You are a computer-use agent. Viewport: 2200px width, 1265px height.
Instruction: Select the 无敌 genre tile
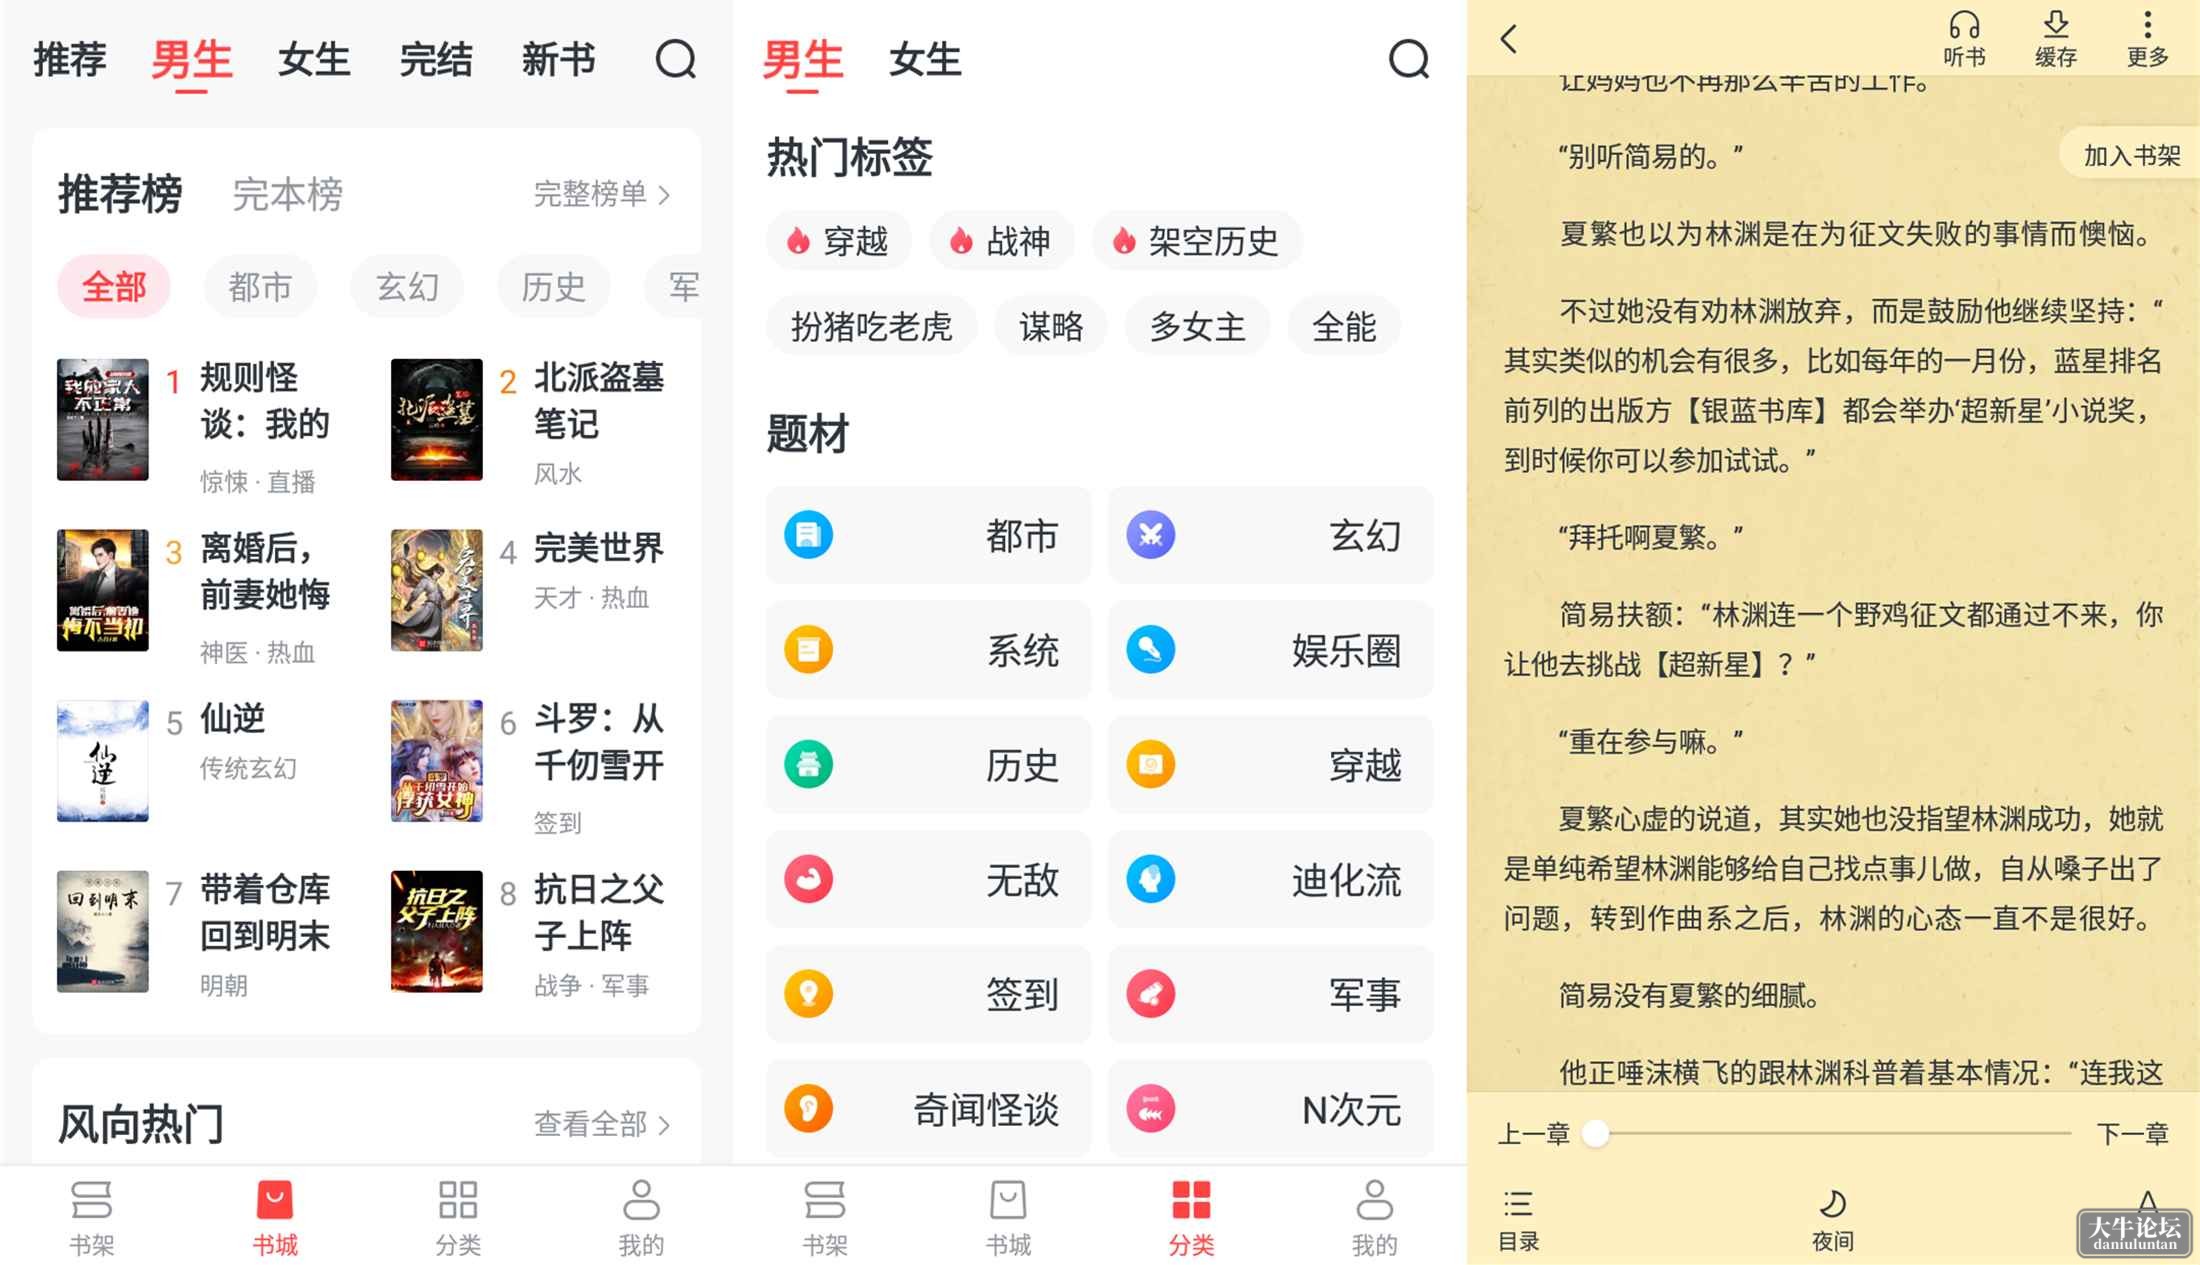click(928, 879)
